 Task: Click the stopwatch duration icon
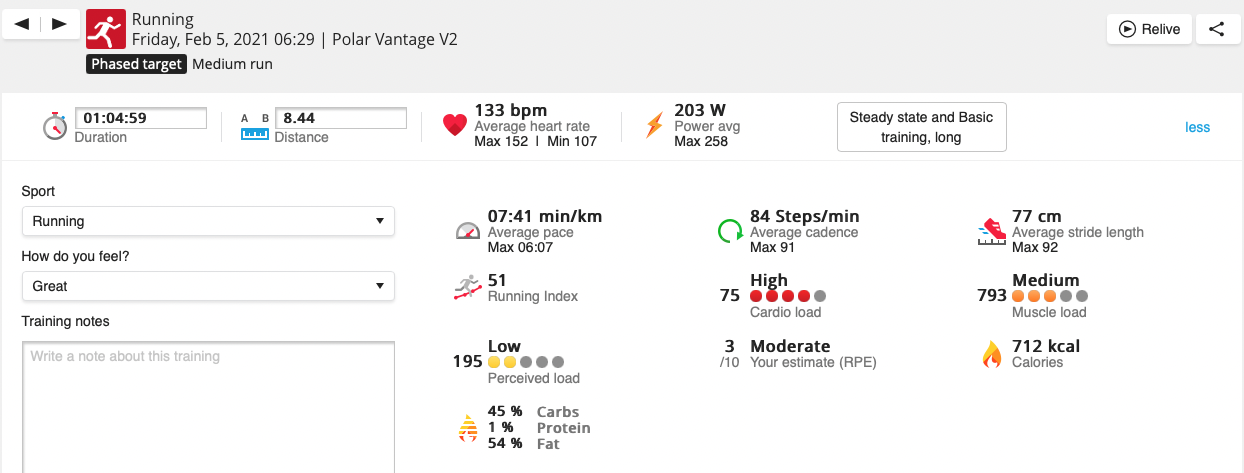coord(54,126)
